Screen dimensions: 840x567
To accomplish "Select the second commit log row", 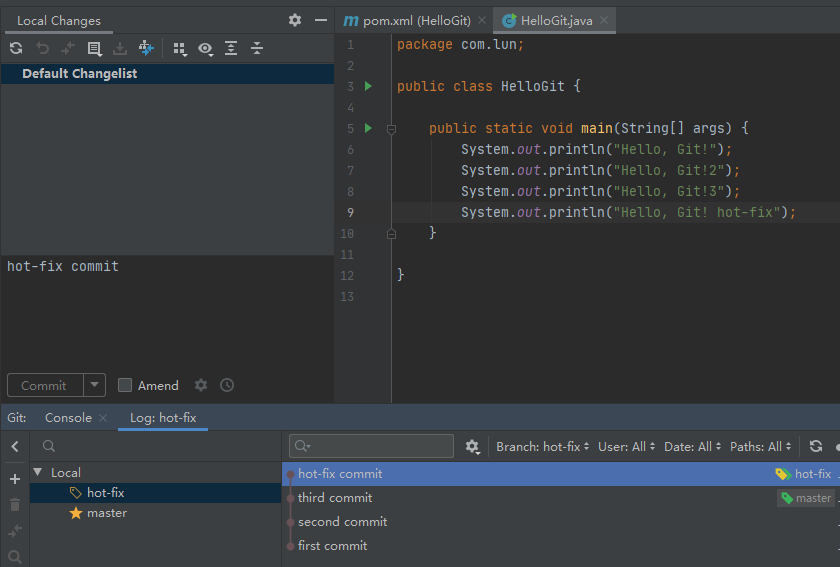I will pos(561,521).
